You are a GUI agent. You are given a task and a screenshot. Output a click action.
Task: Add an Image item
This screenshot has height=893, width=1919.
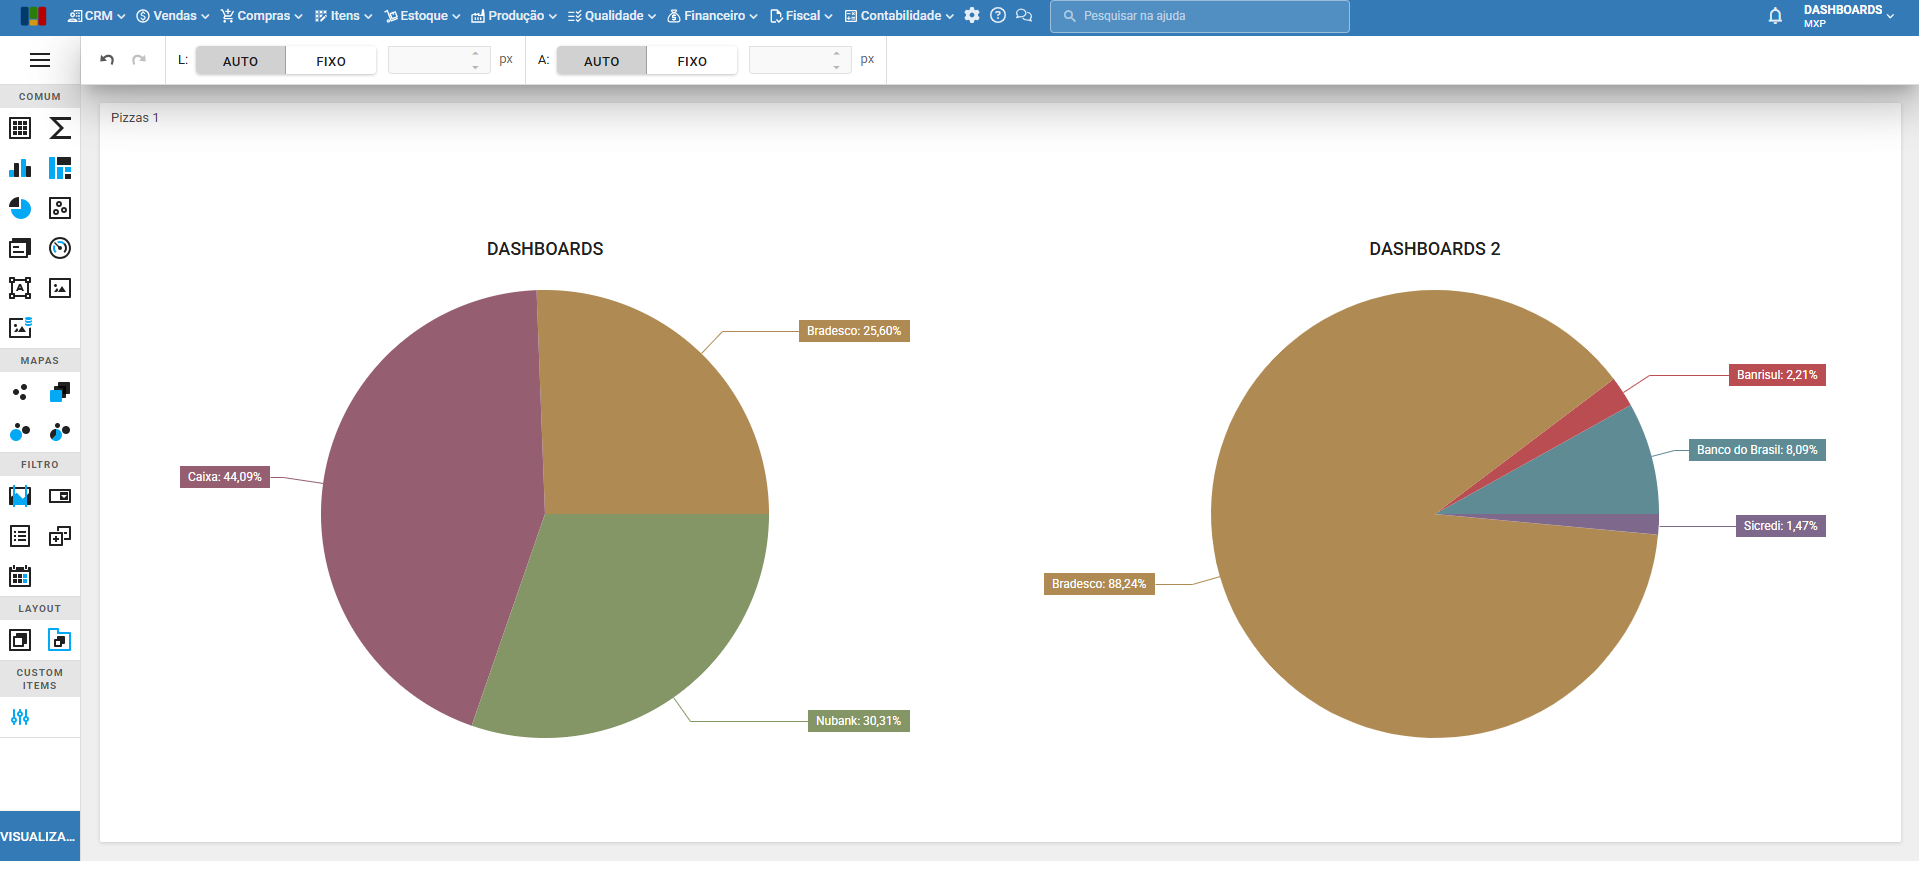pos(60,288)
